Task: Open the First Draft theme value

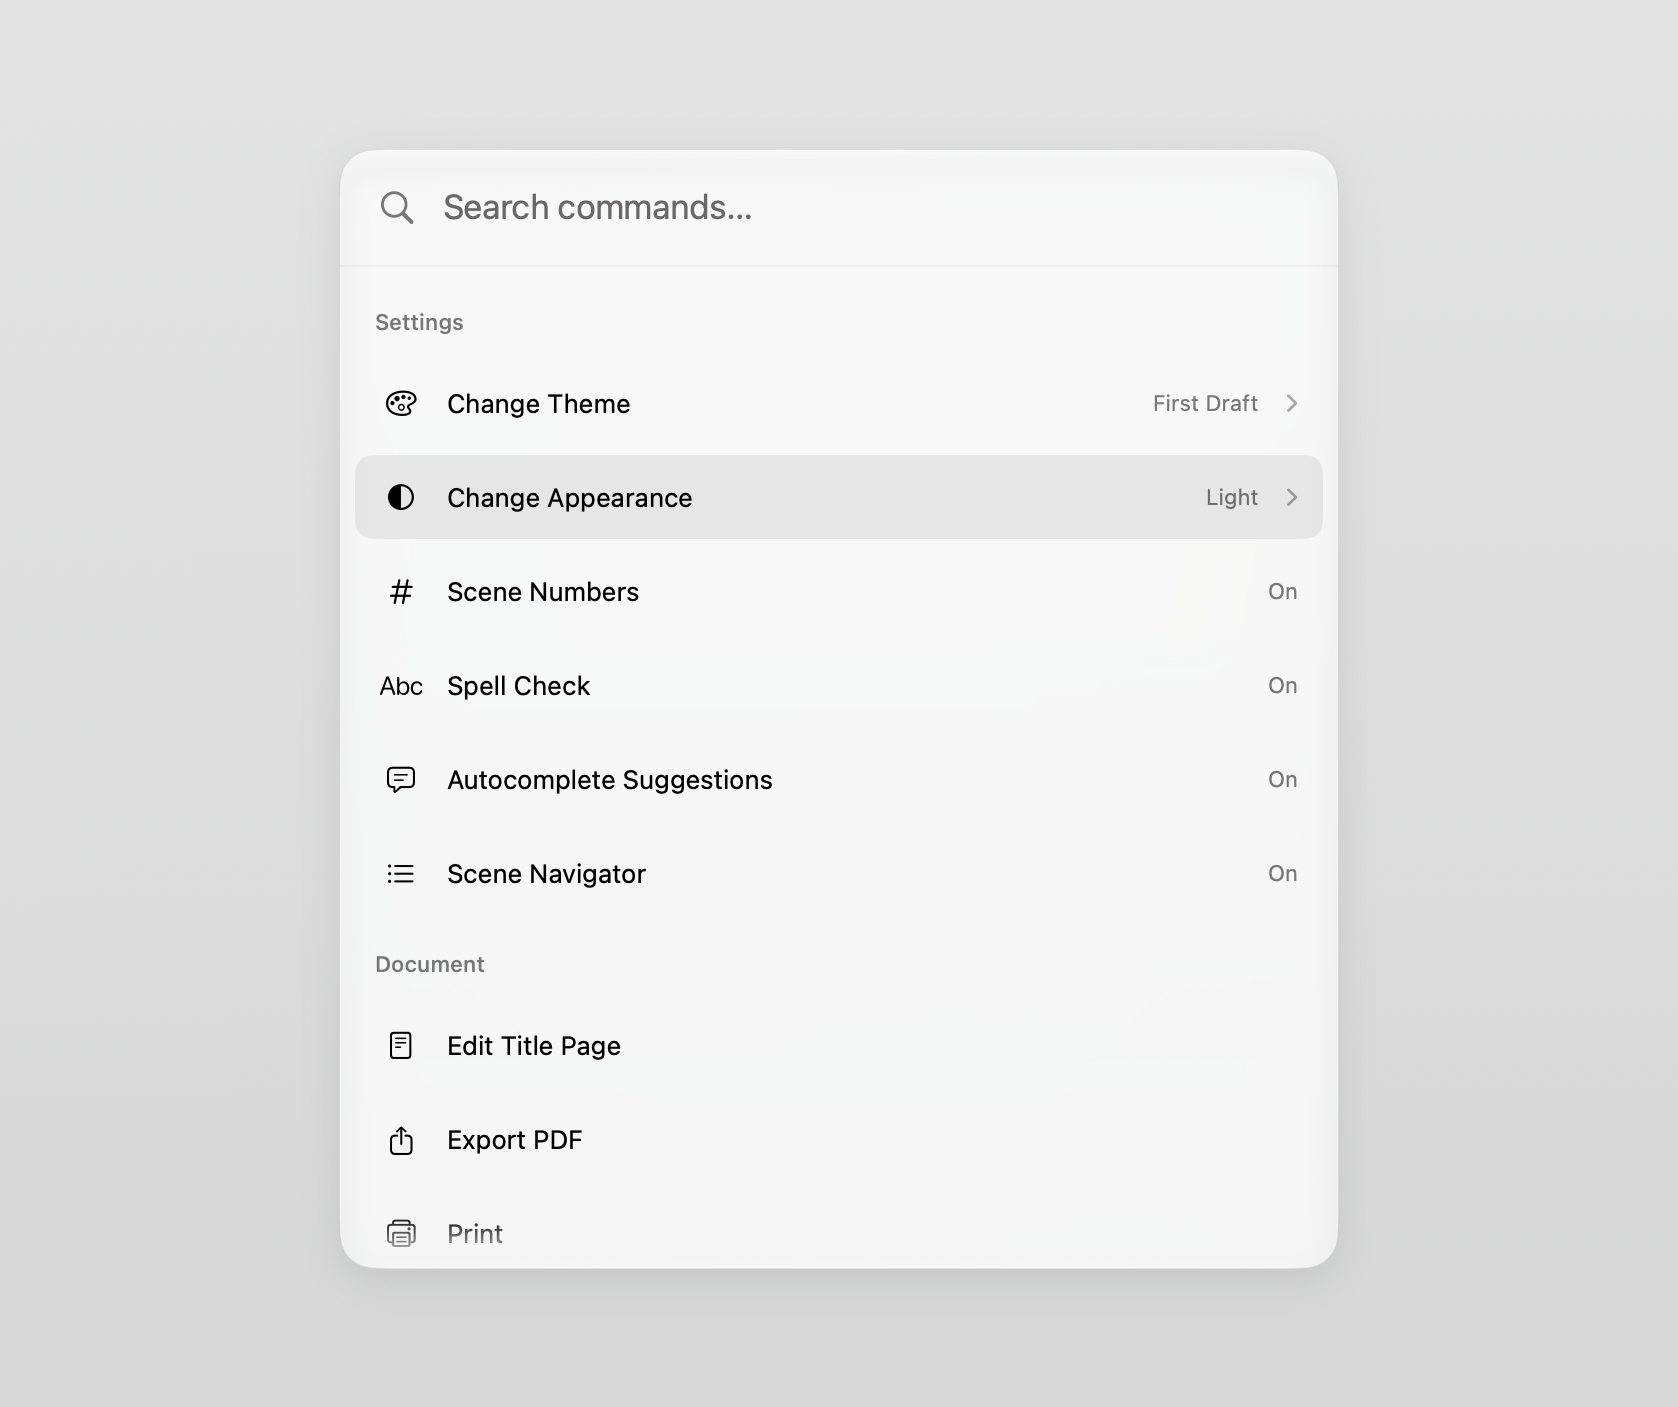Action: click(x=1205, y=403)
